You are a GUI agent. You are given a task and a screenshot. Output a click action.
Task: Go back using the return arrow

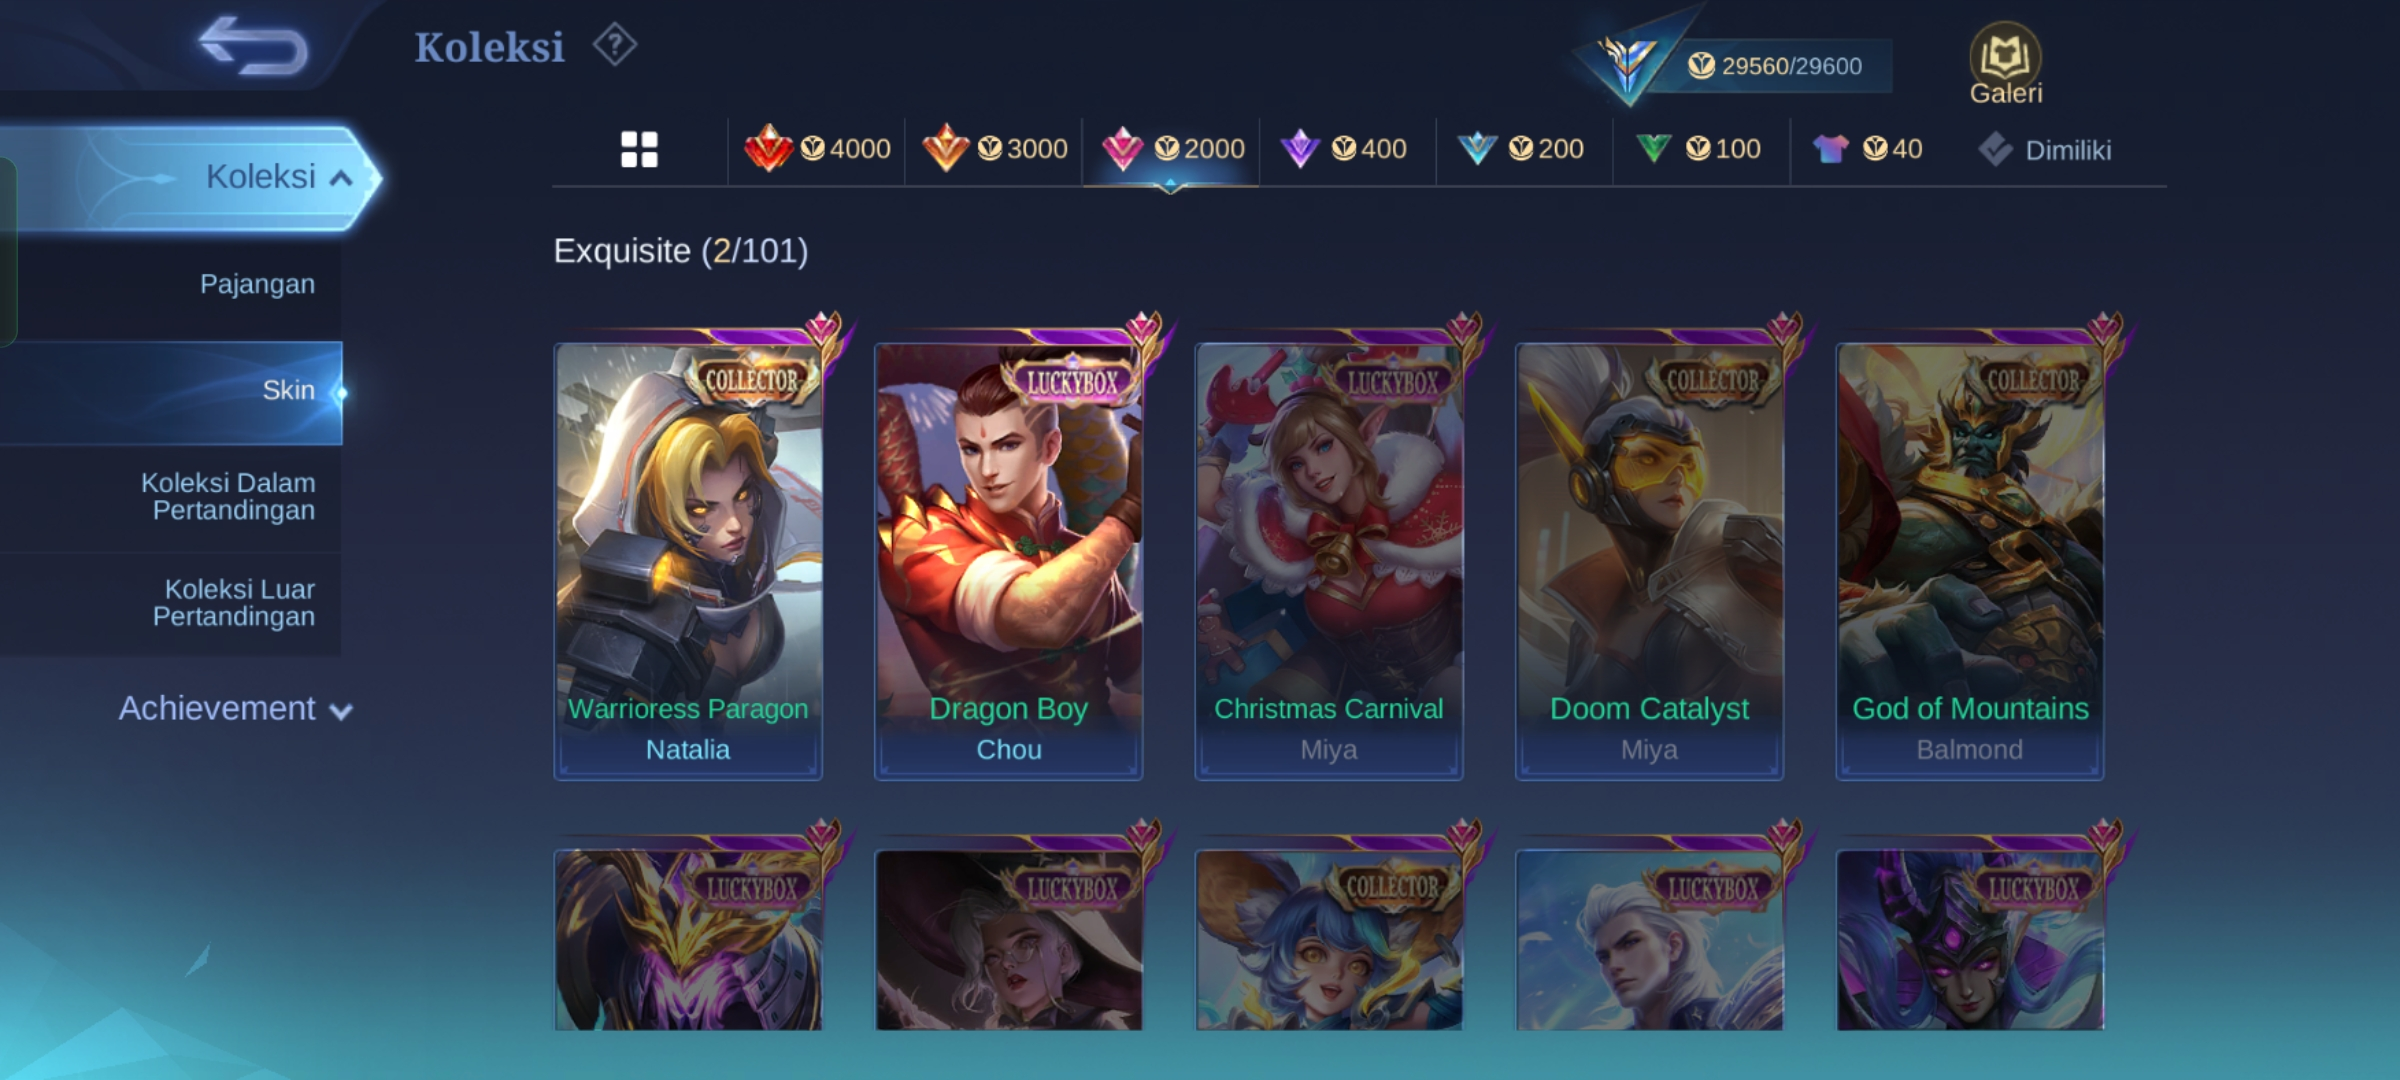tap(253, 46)
